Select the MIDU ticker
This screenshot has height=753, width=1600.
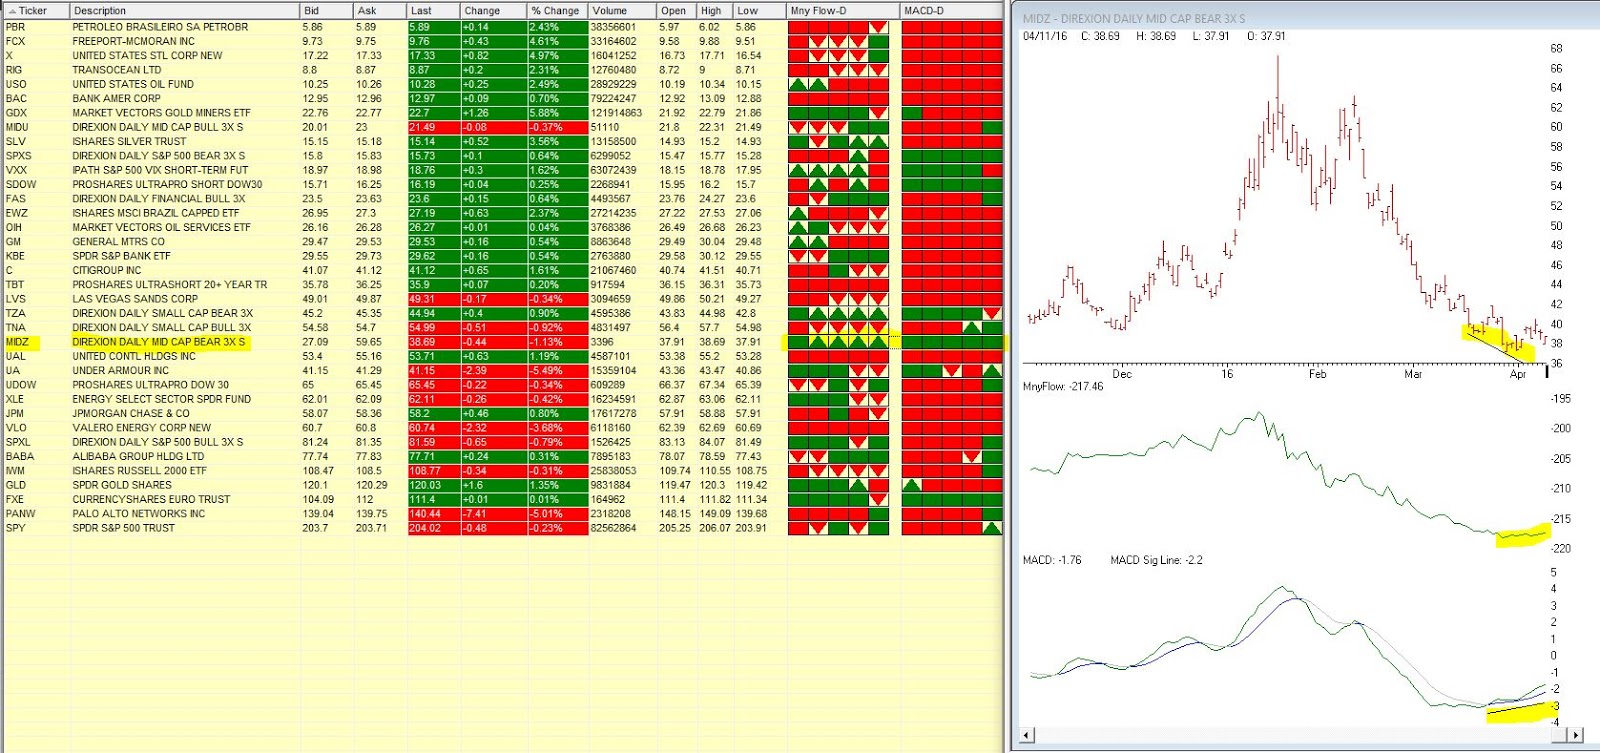click(17, 127)
